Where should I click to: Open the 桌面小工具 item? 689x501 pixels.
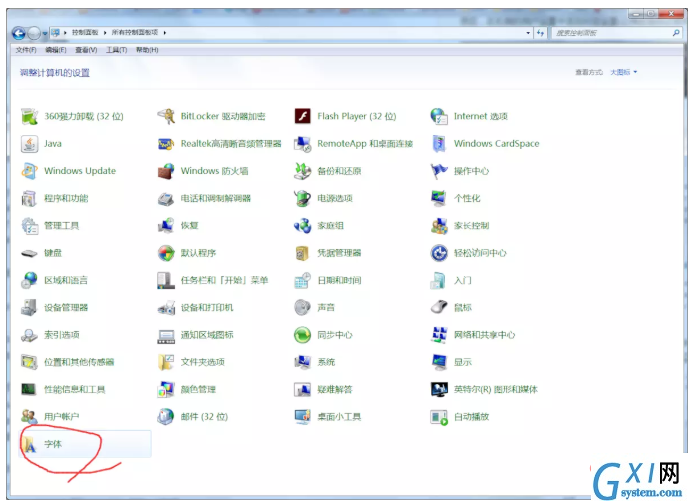[x=328, y=417]
